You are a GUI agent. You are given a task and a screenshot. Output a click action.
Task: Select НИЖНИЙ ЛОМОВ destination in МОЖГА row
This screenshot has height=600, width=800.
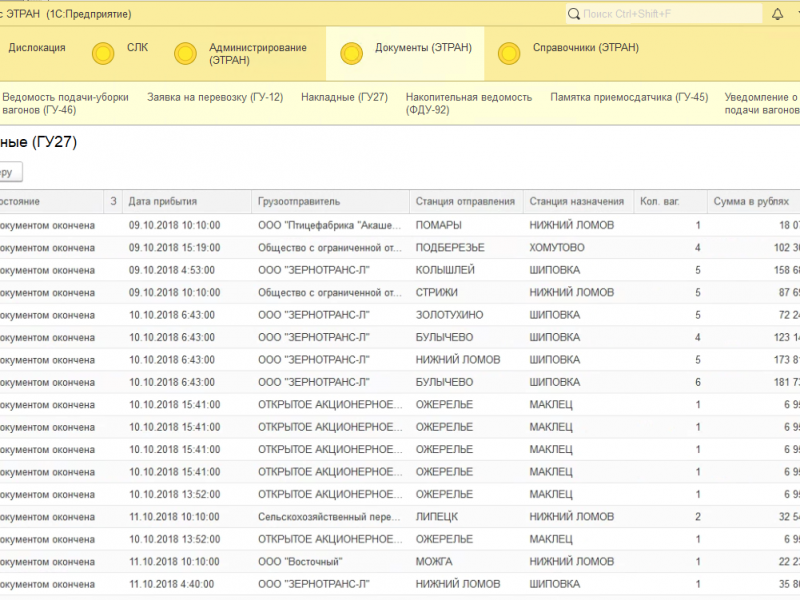pos(571,562)
